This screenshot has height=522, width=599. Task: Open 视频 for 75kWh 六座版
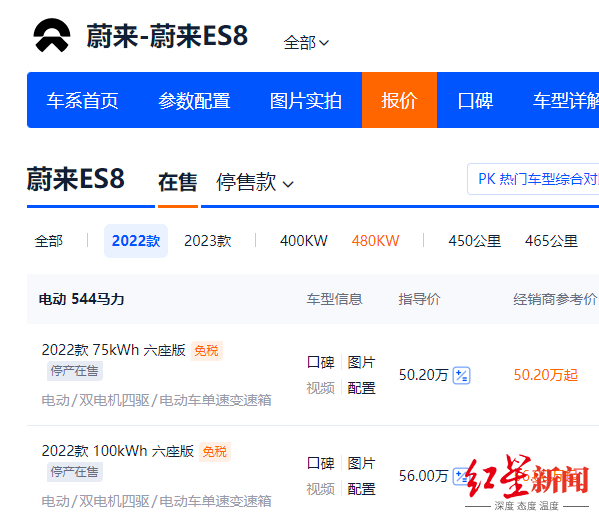point(321,388)
